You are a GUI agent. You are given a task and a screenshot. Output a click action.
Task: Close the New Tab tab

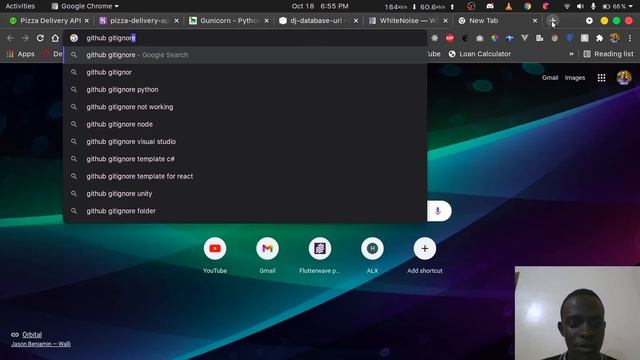[x=535, y=20]
